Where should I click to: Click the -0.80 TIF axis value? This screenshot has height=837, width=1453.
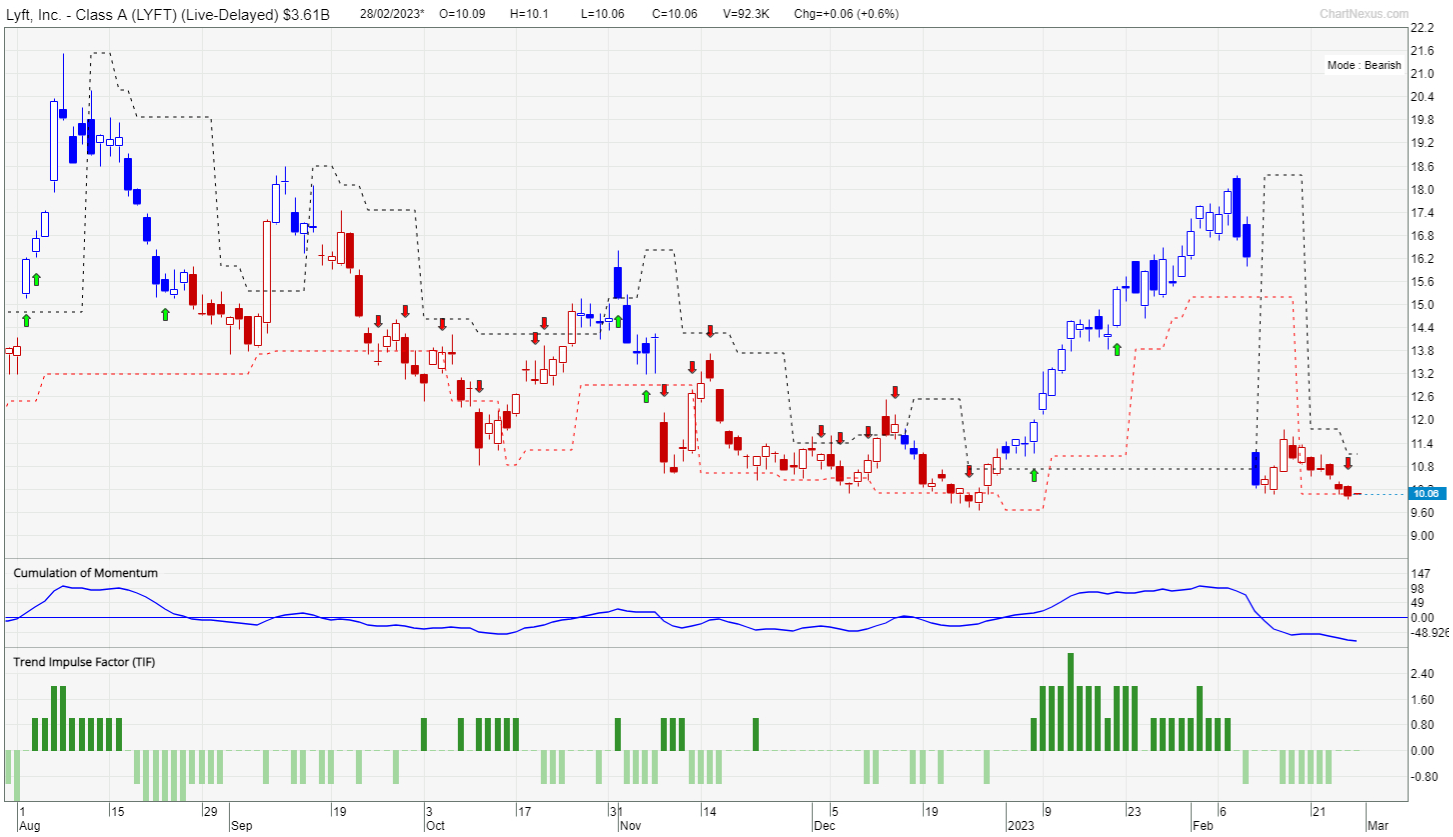click(x=1423, y=778)
